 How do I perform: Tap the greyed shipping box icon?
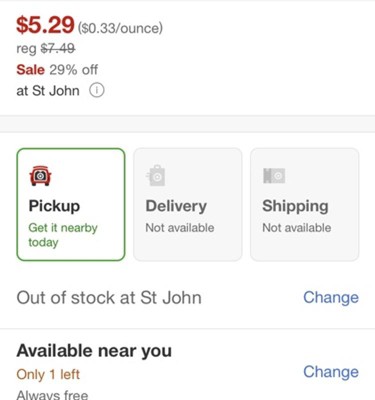coord(274,175)
